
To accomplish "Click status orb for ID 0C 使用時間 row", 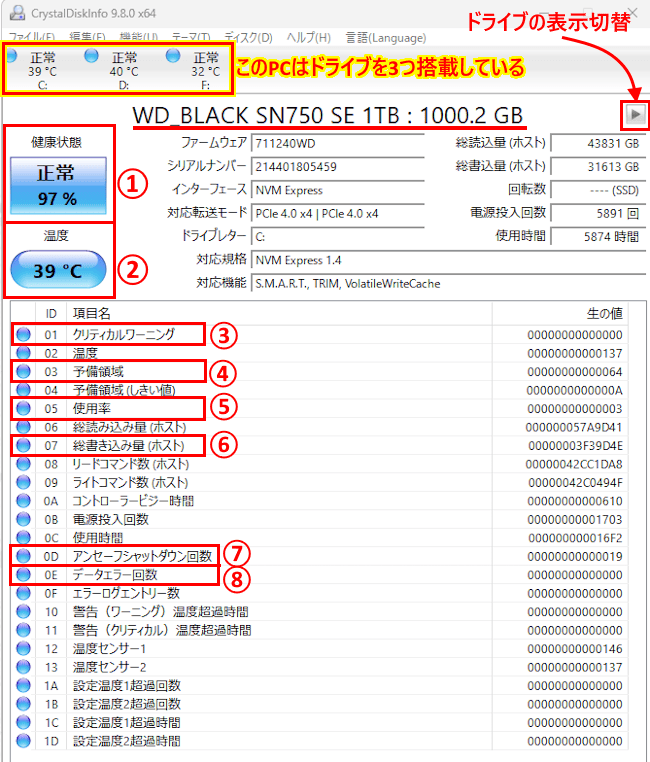I will point(23,537).
